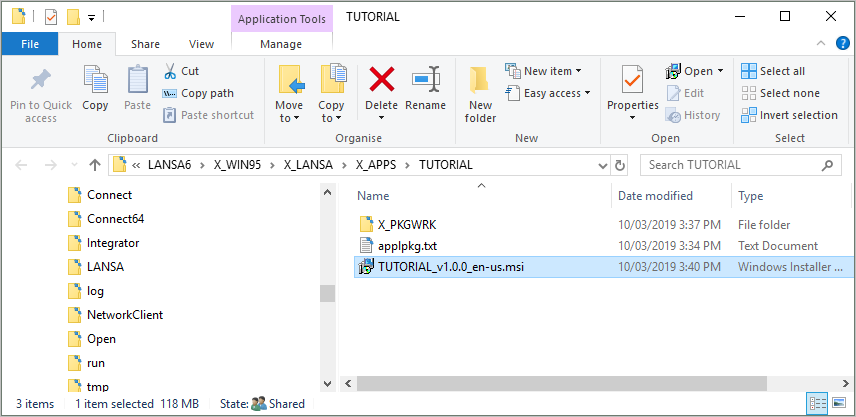Switch to the Share ribbon tab
856x417 pixels.
145,44
